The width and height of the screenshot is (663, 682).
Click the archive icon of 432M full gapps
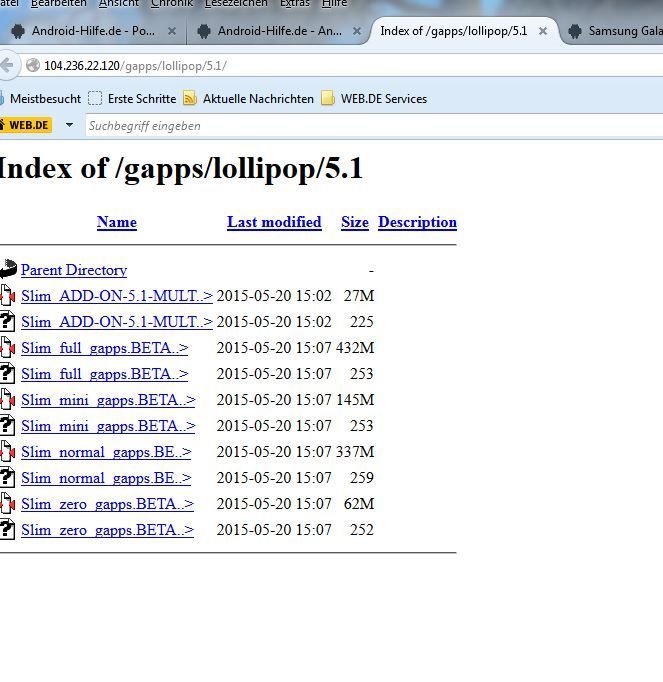pos(7,347)
